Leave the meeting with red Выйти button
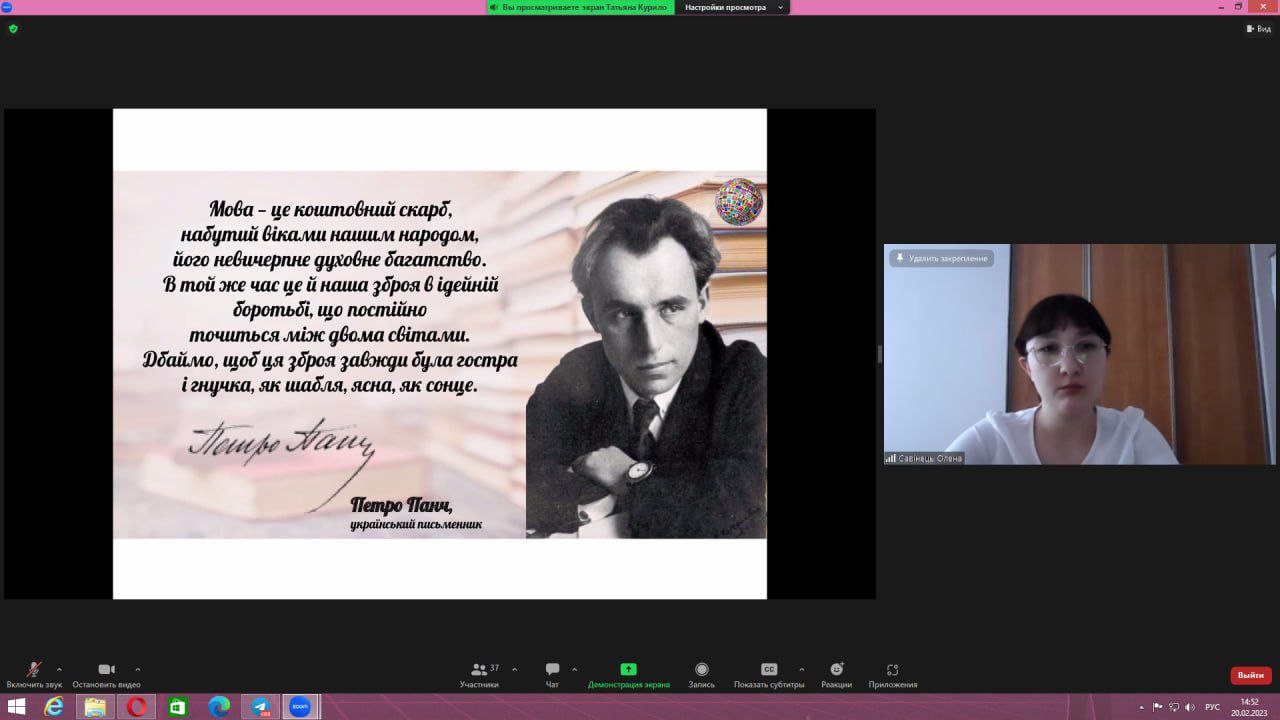The width and height of the screenshot is (1280, 720). tap(1250, 675)
